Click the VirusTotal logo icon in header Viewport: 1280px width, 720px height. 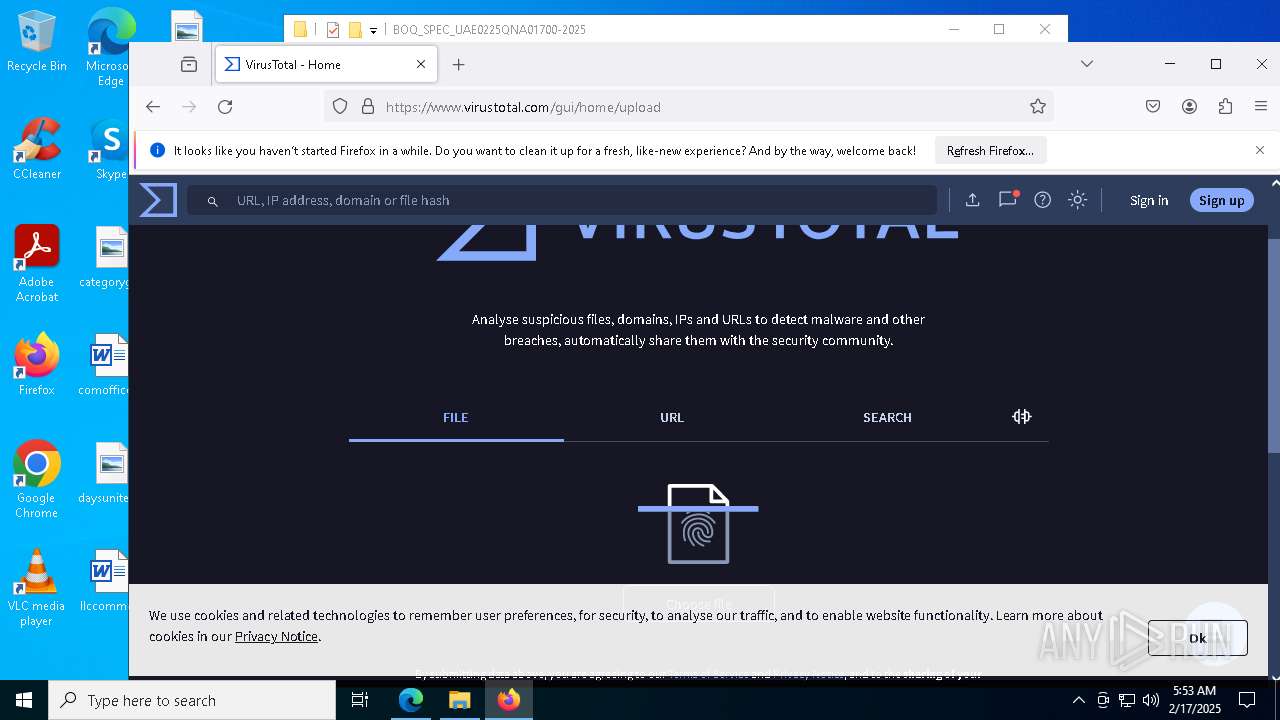point(158,200)
